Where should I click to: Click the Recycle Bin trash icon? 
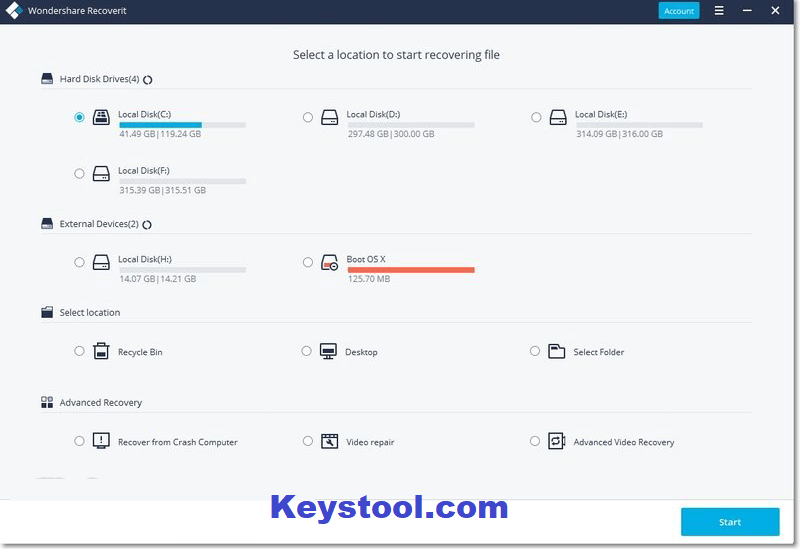coord(101,351)
